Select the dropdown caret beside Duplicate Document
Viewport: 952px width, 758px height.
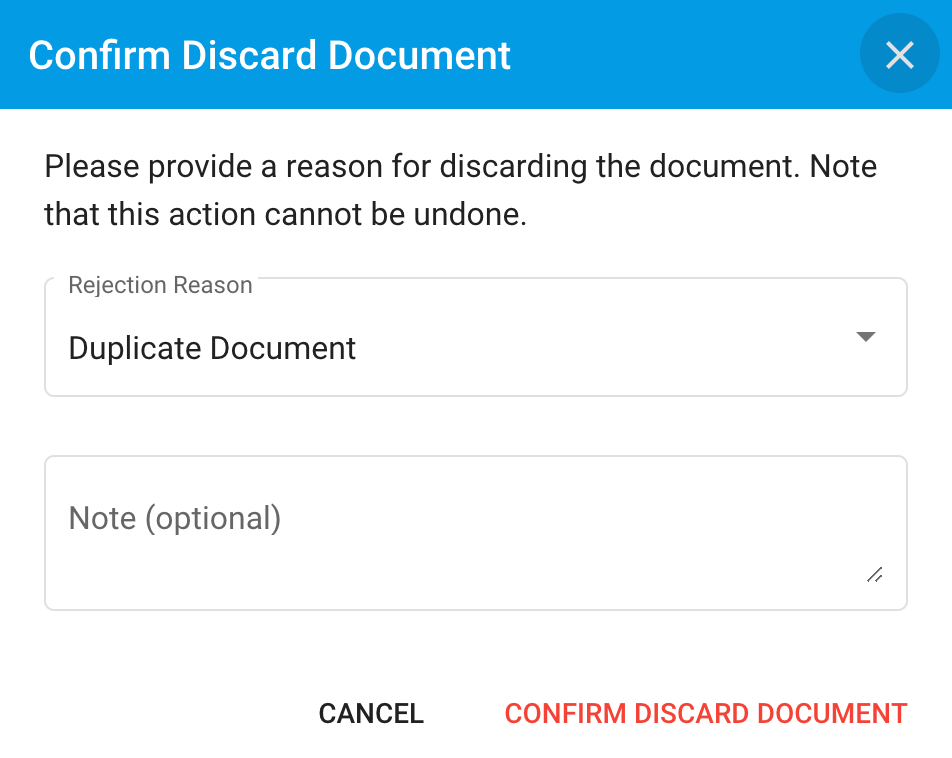(866, 337)
